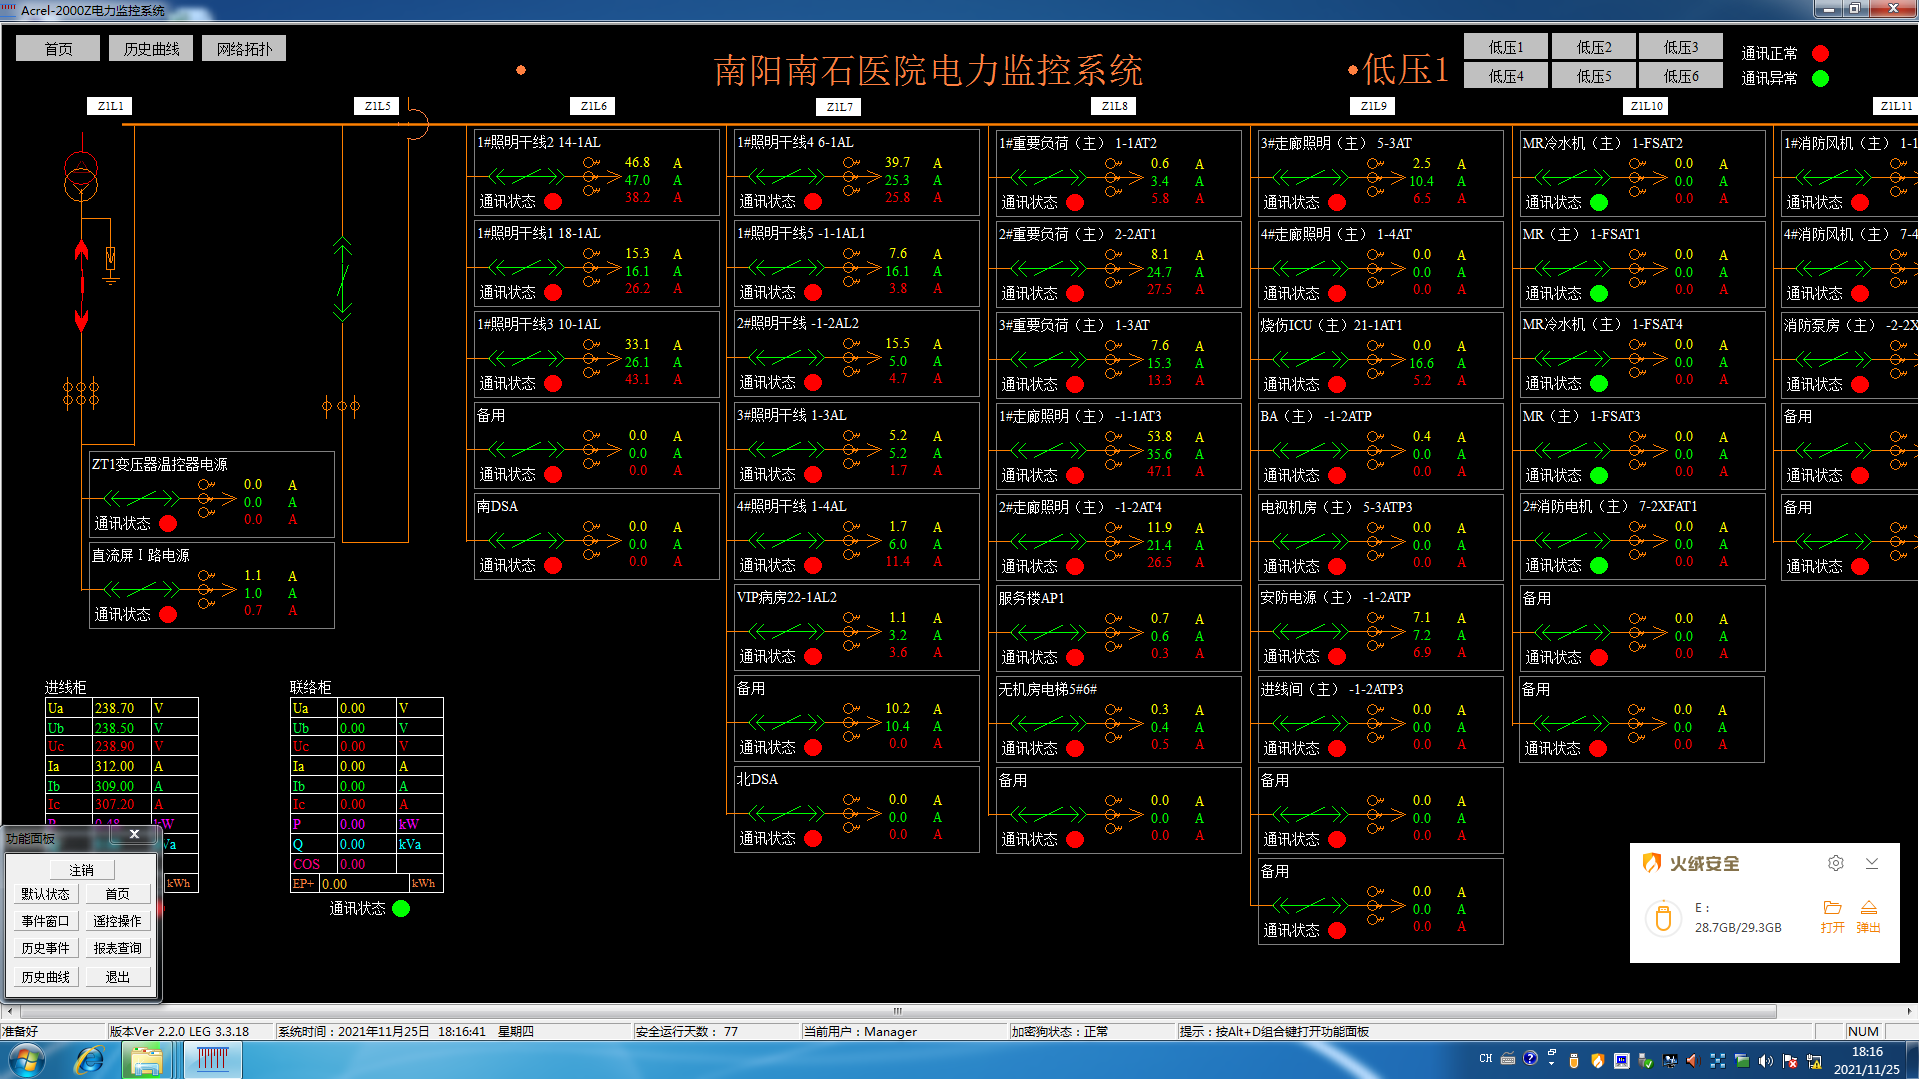This screenshot has height=1079, width=1919.
Task: Click the 报表查询 button in function panel
Action: (x=117, y=948)
